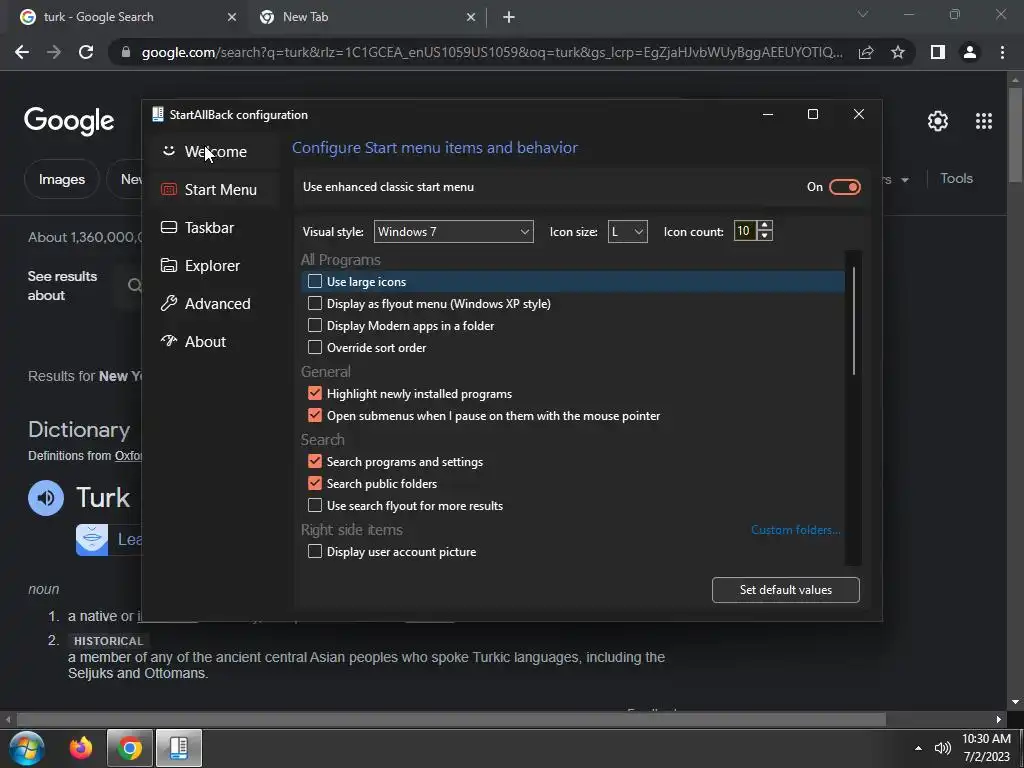Screen dimensions: 1024x768
Task: Click the StartAllBack taskbar icon
Action: coord(178,748)
